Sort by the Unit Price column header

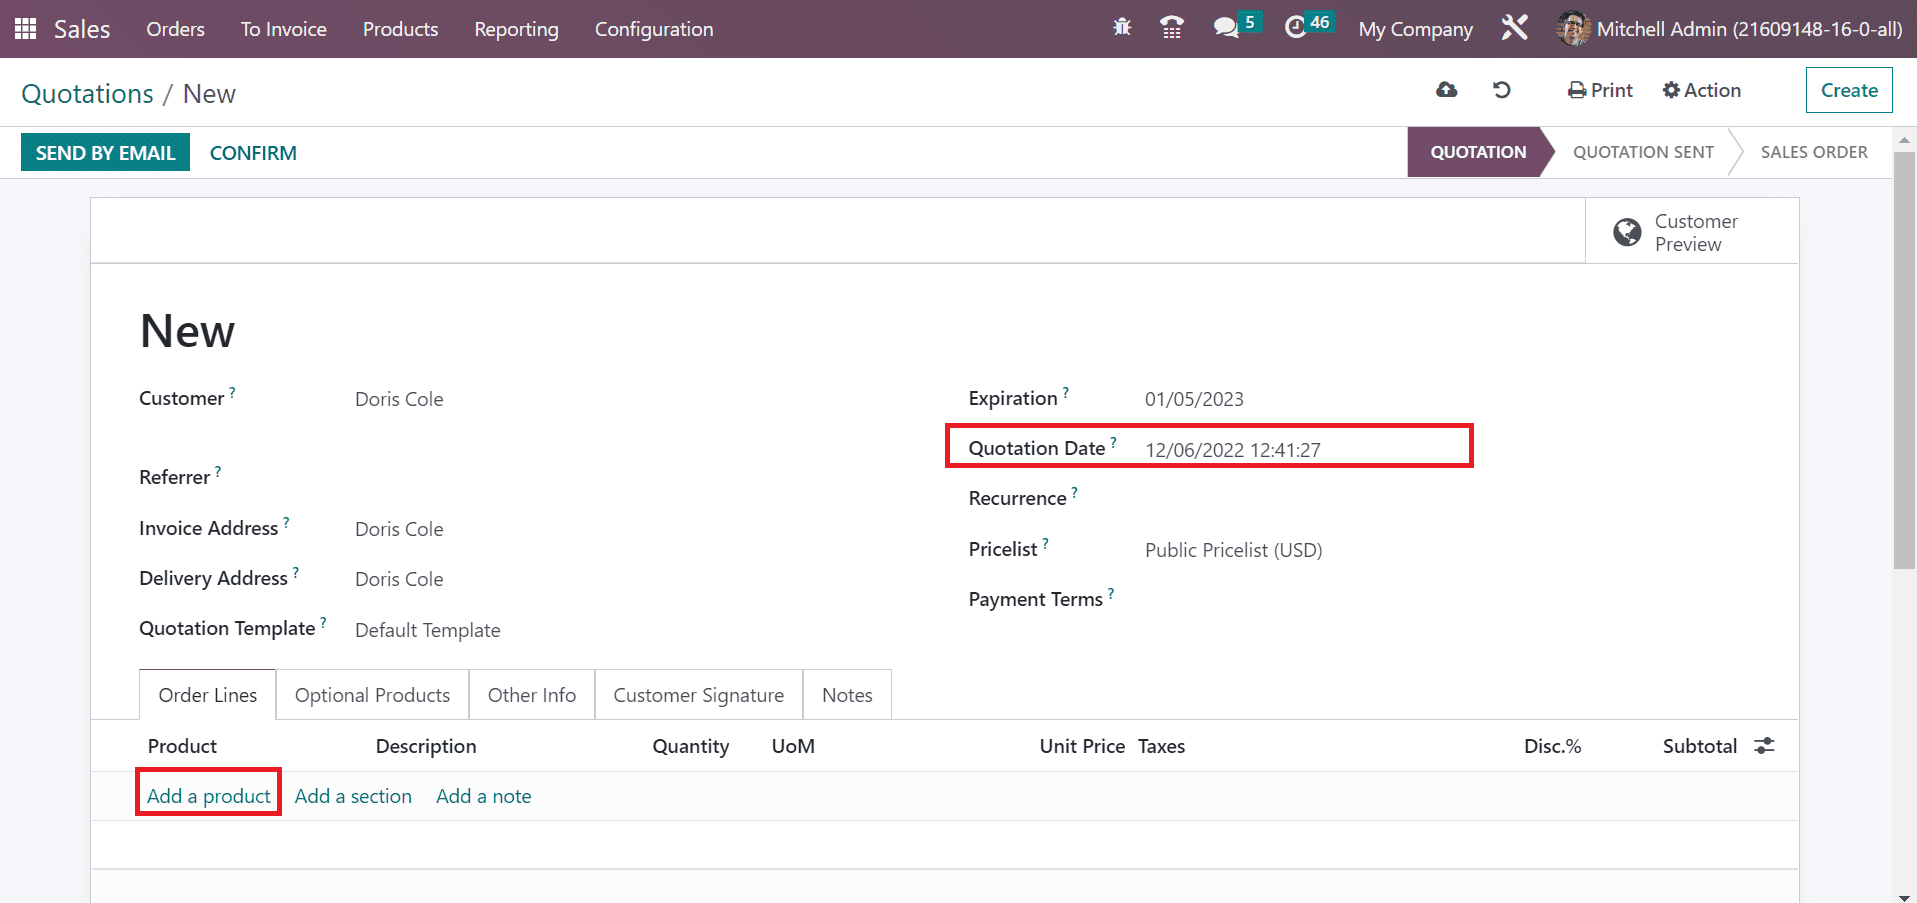[1082, 746]
